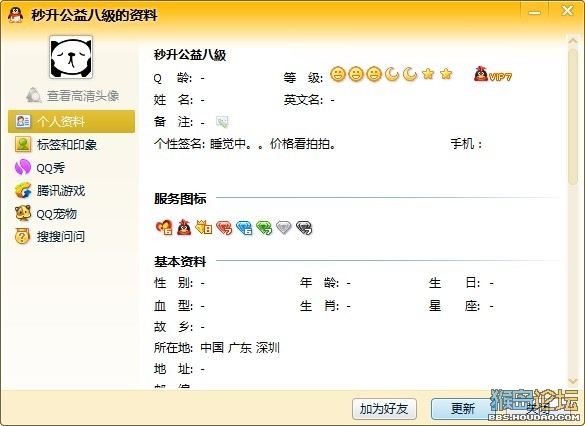Open the 个人资料 tab
The image size is (585, 426).
tap(72, 121)
